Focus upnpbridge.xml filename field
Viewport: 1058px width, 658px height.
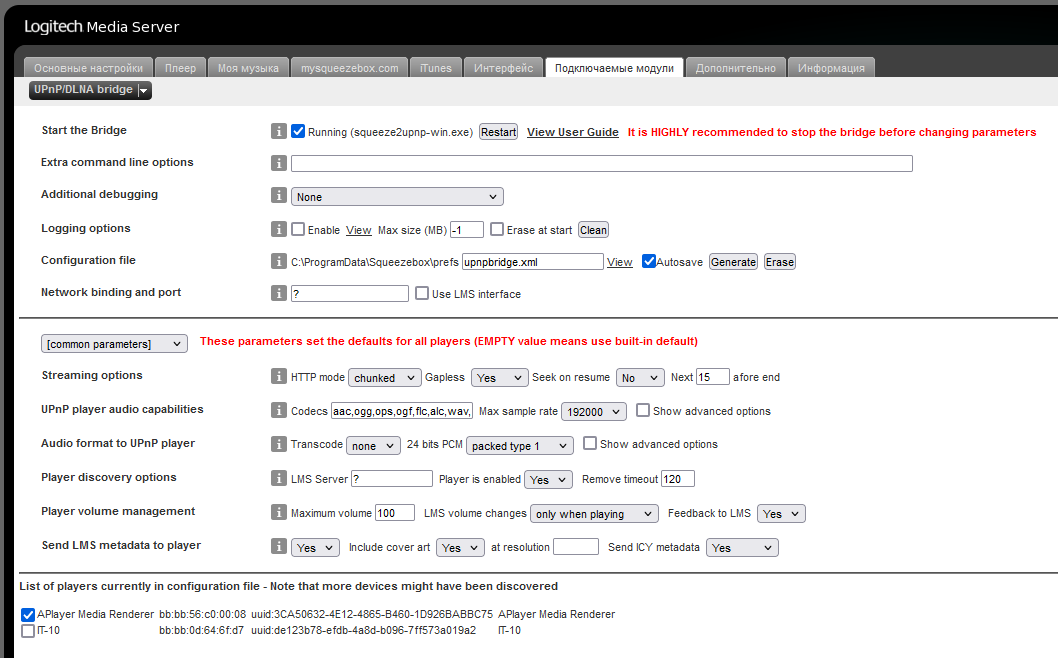(x=533, y=262)
